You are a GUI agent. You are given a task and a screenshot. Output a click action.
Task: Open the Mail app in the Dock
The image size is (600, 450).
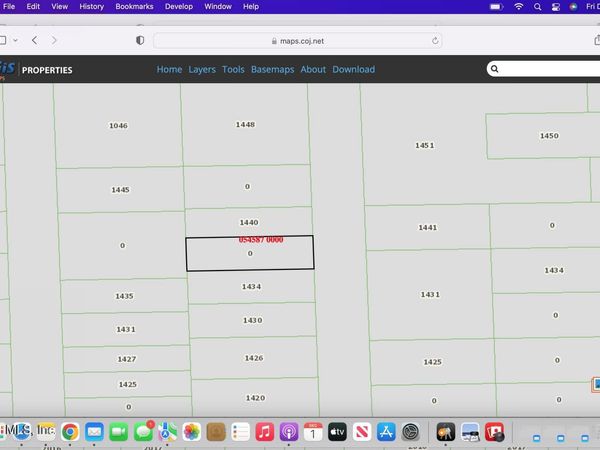click(95, 432)
